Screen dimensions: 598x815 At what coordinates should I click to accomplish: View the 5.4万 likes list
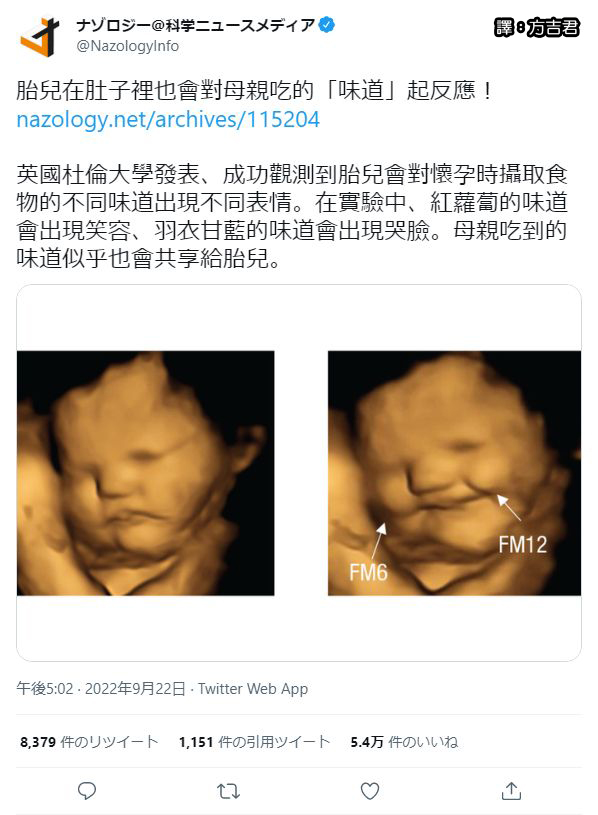coord(404,742)
